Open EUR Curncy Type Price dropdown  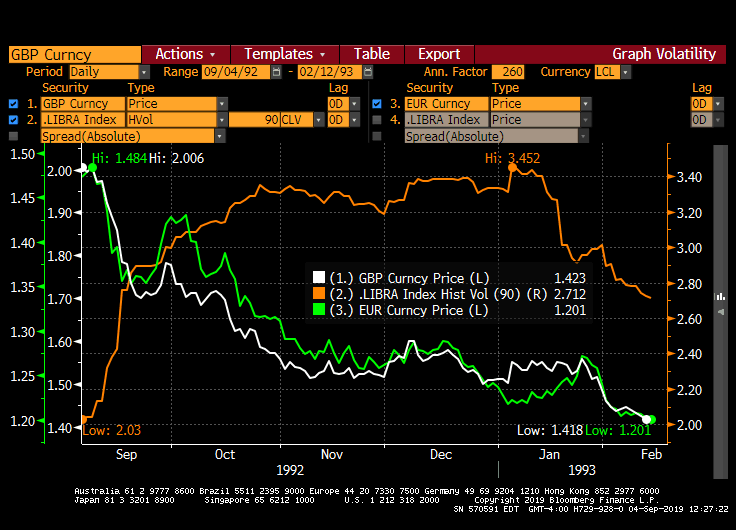point(586,104)
